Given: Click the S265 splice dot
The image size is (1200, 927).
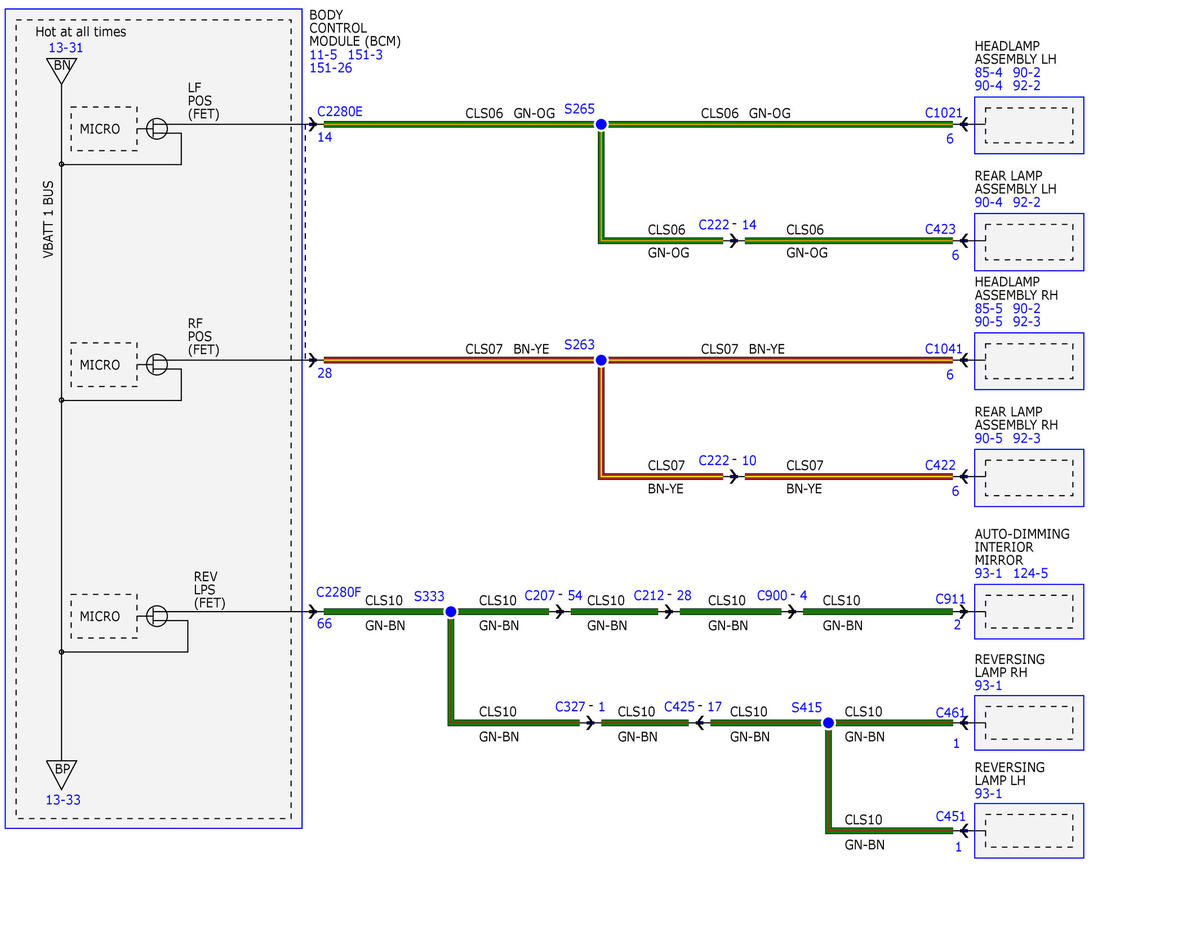Looking at the screenshot, I should click(601, 125).
